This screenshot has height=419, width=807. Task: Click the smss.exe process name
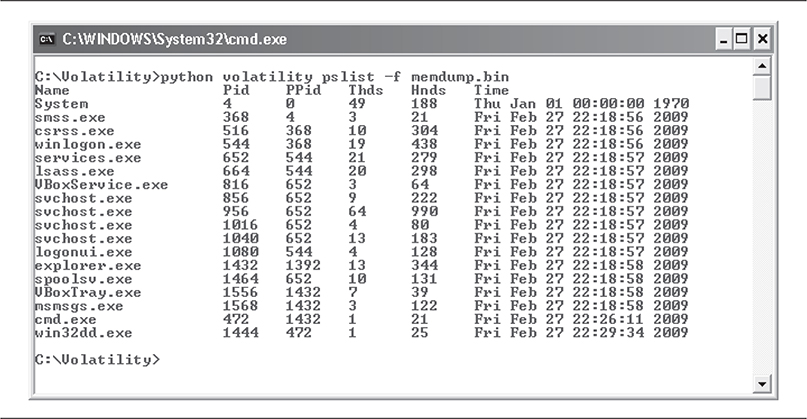pyautogui.click(x=70, y=117)
